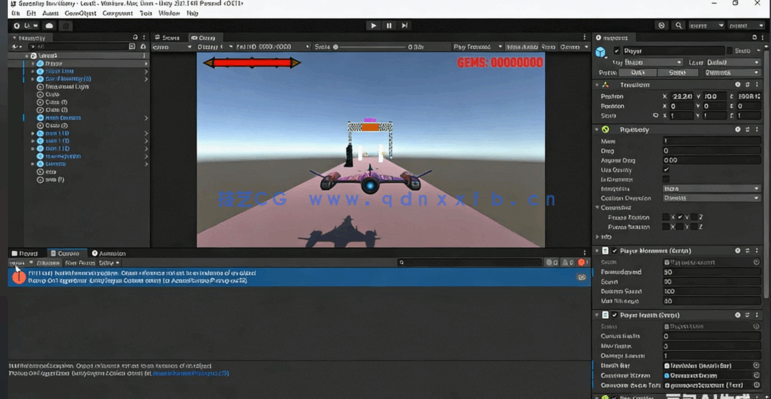Open the cloud services icon
The height and width of the screenshot is (399, 771).
49,26
